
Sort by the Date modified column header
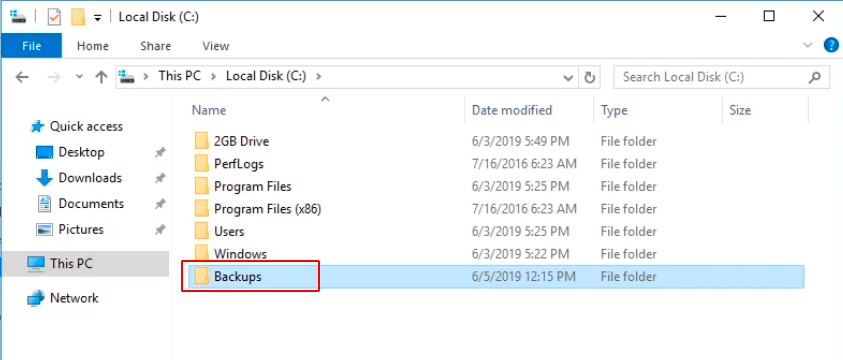click(x=512, y=110)
